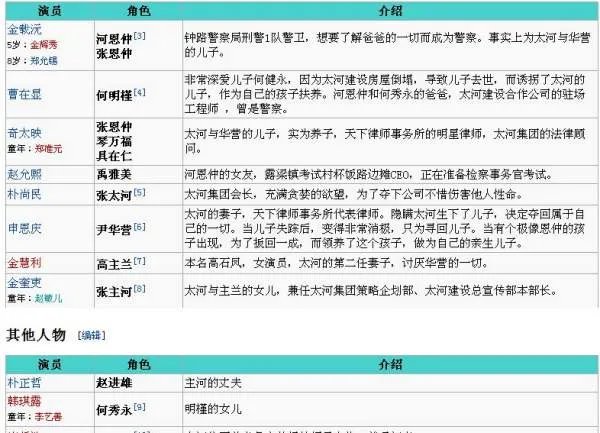Open actor link 韩琪露

(x=24, y=401)
